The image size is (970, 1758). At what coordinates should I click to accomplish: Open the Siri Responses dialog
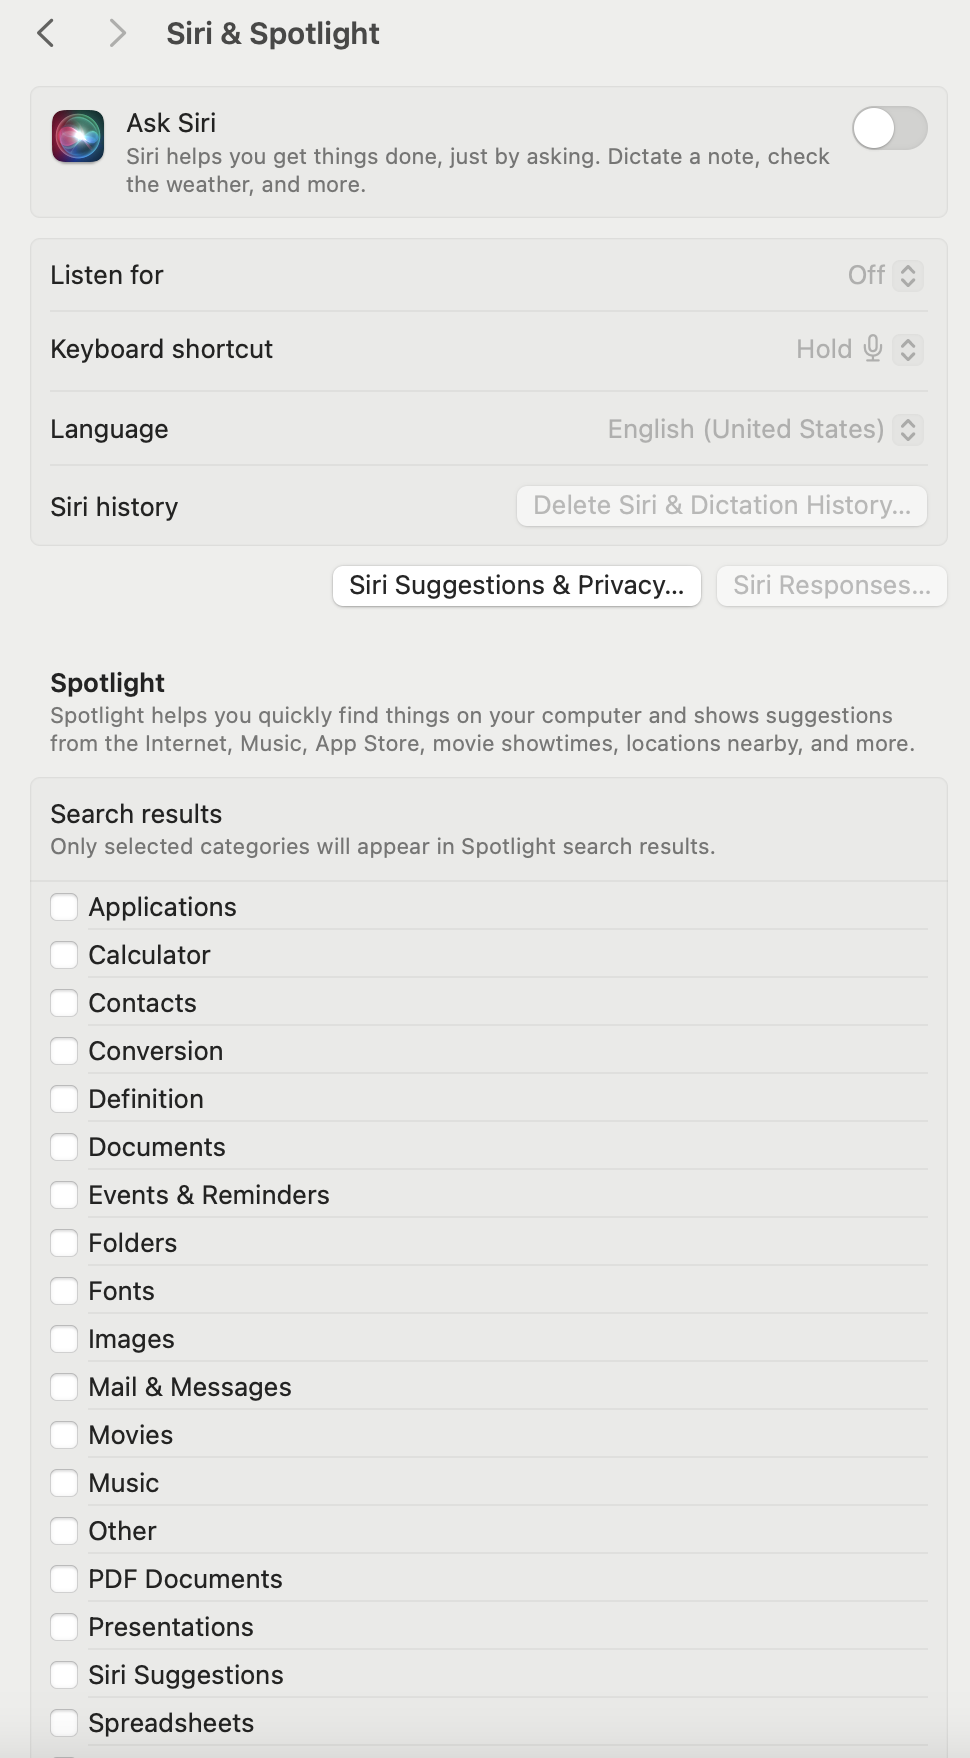pyautogui.click(x=831, y=585)
